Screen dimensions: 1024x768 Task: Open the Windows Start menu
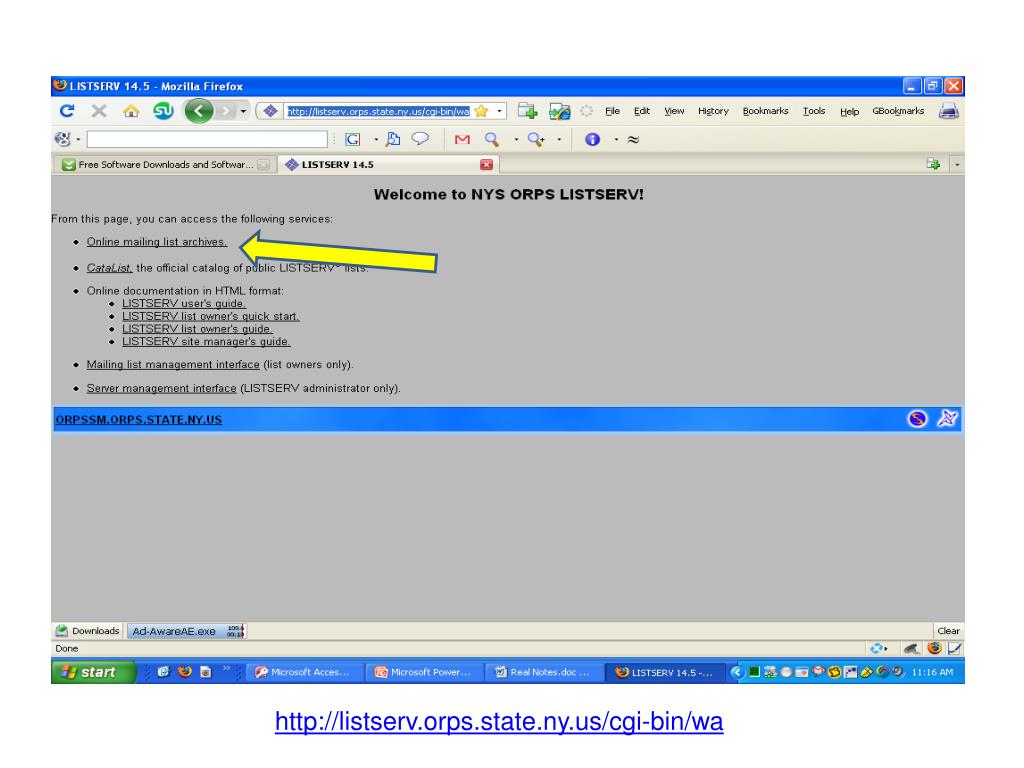pyautogui.click(x=93, y=672)
